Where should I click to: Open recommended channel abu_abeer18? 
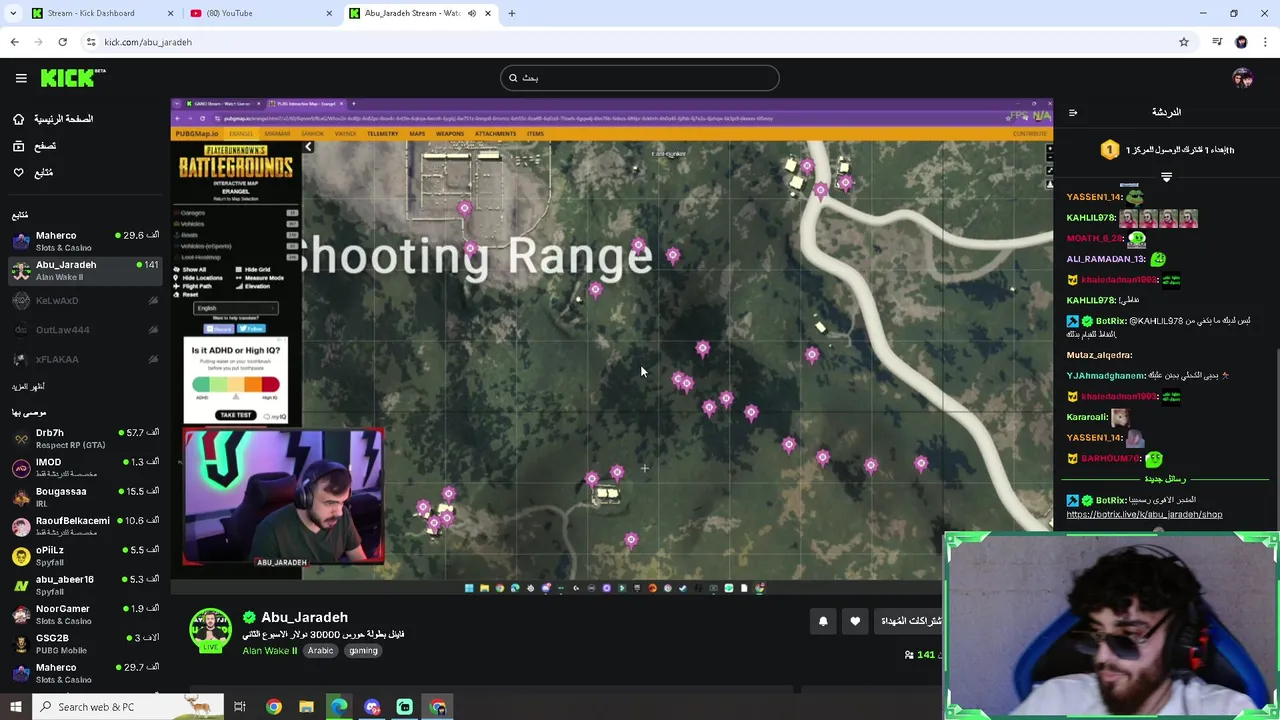click(85, 584)
